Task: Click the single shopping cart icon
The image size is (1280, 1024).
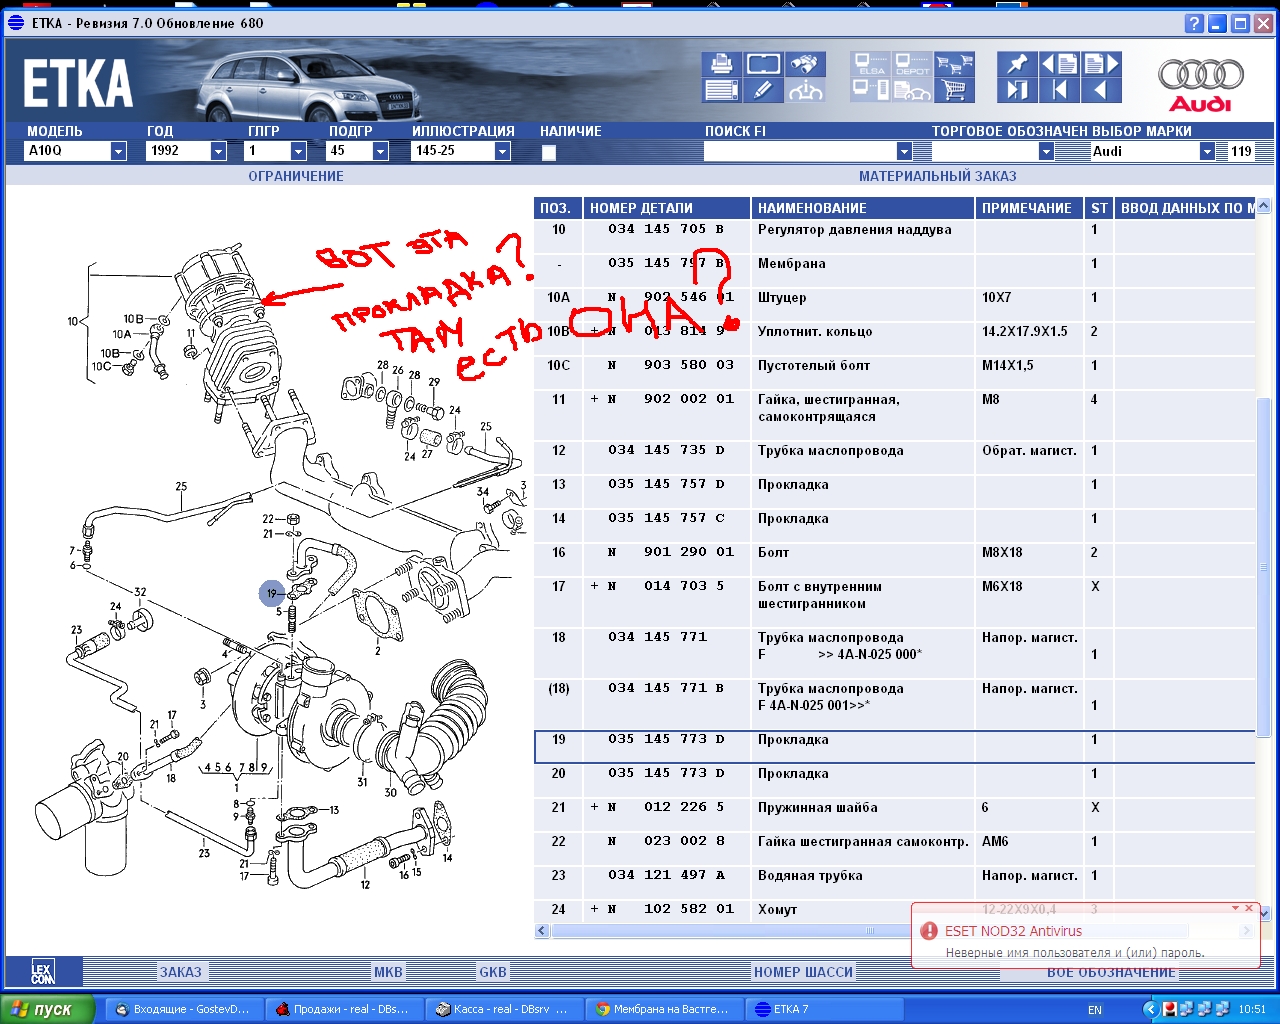Action: (954, 91)
